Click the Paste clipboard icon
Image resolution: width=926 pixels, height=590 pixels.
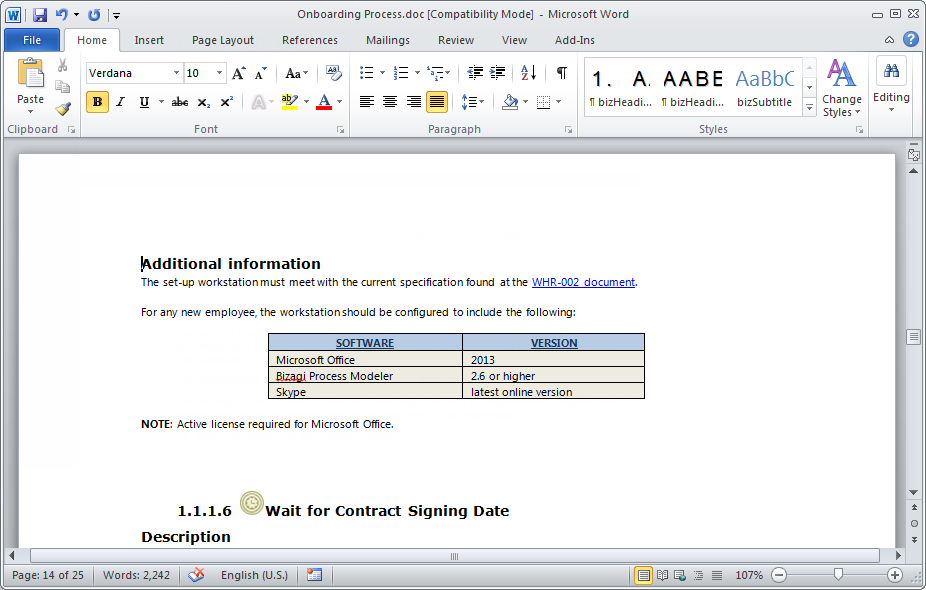30,73
